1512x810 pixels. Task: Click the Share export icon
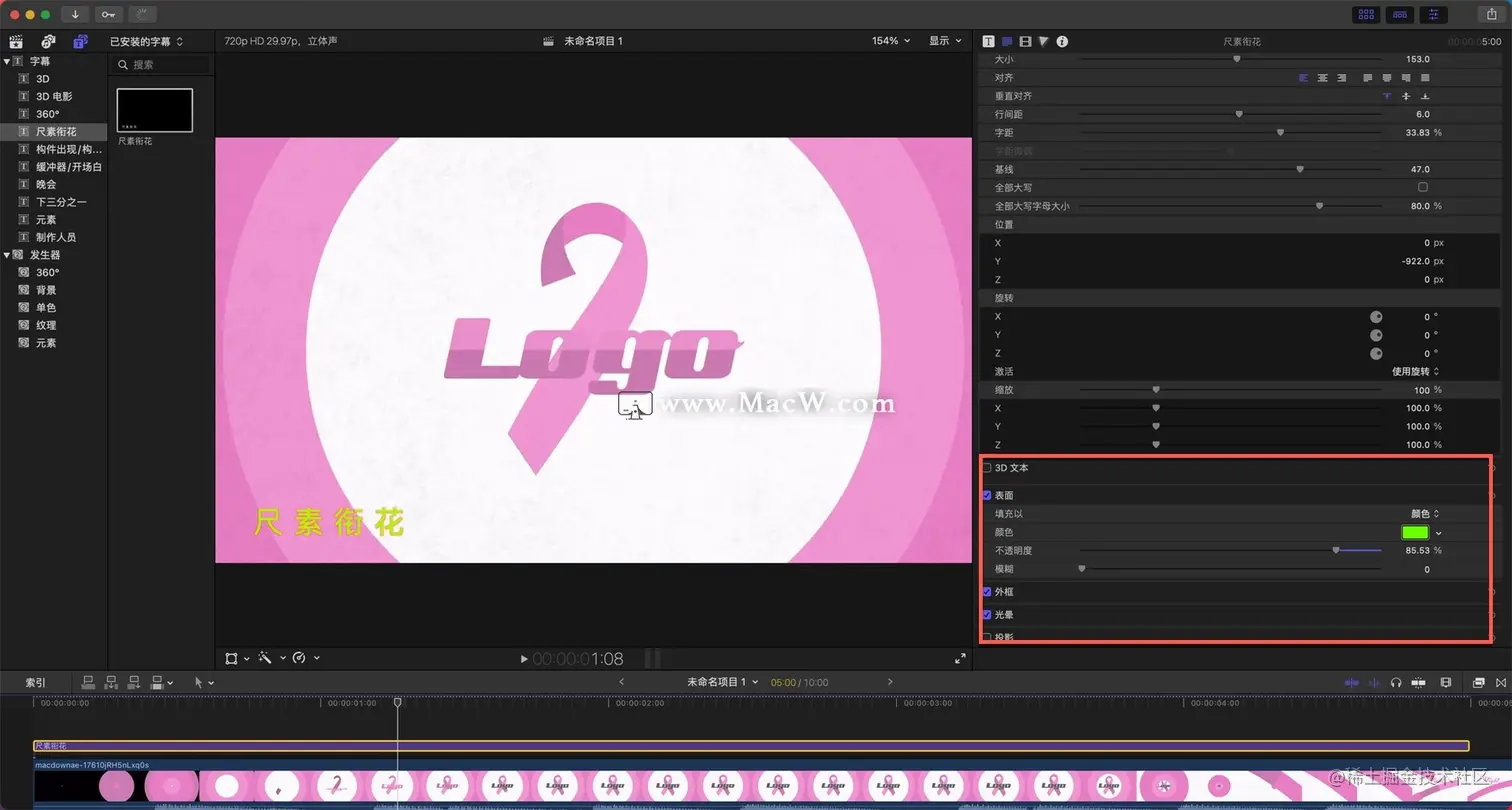pos(1492,14)
